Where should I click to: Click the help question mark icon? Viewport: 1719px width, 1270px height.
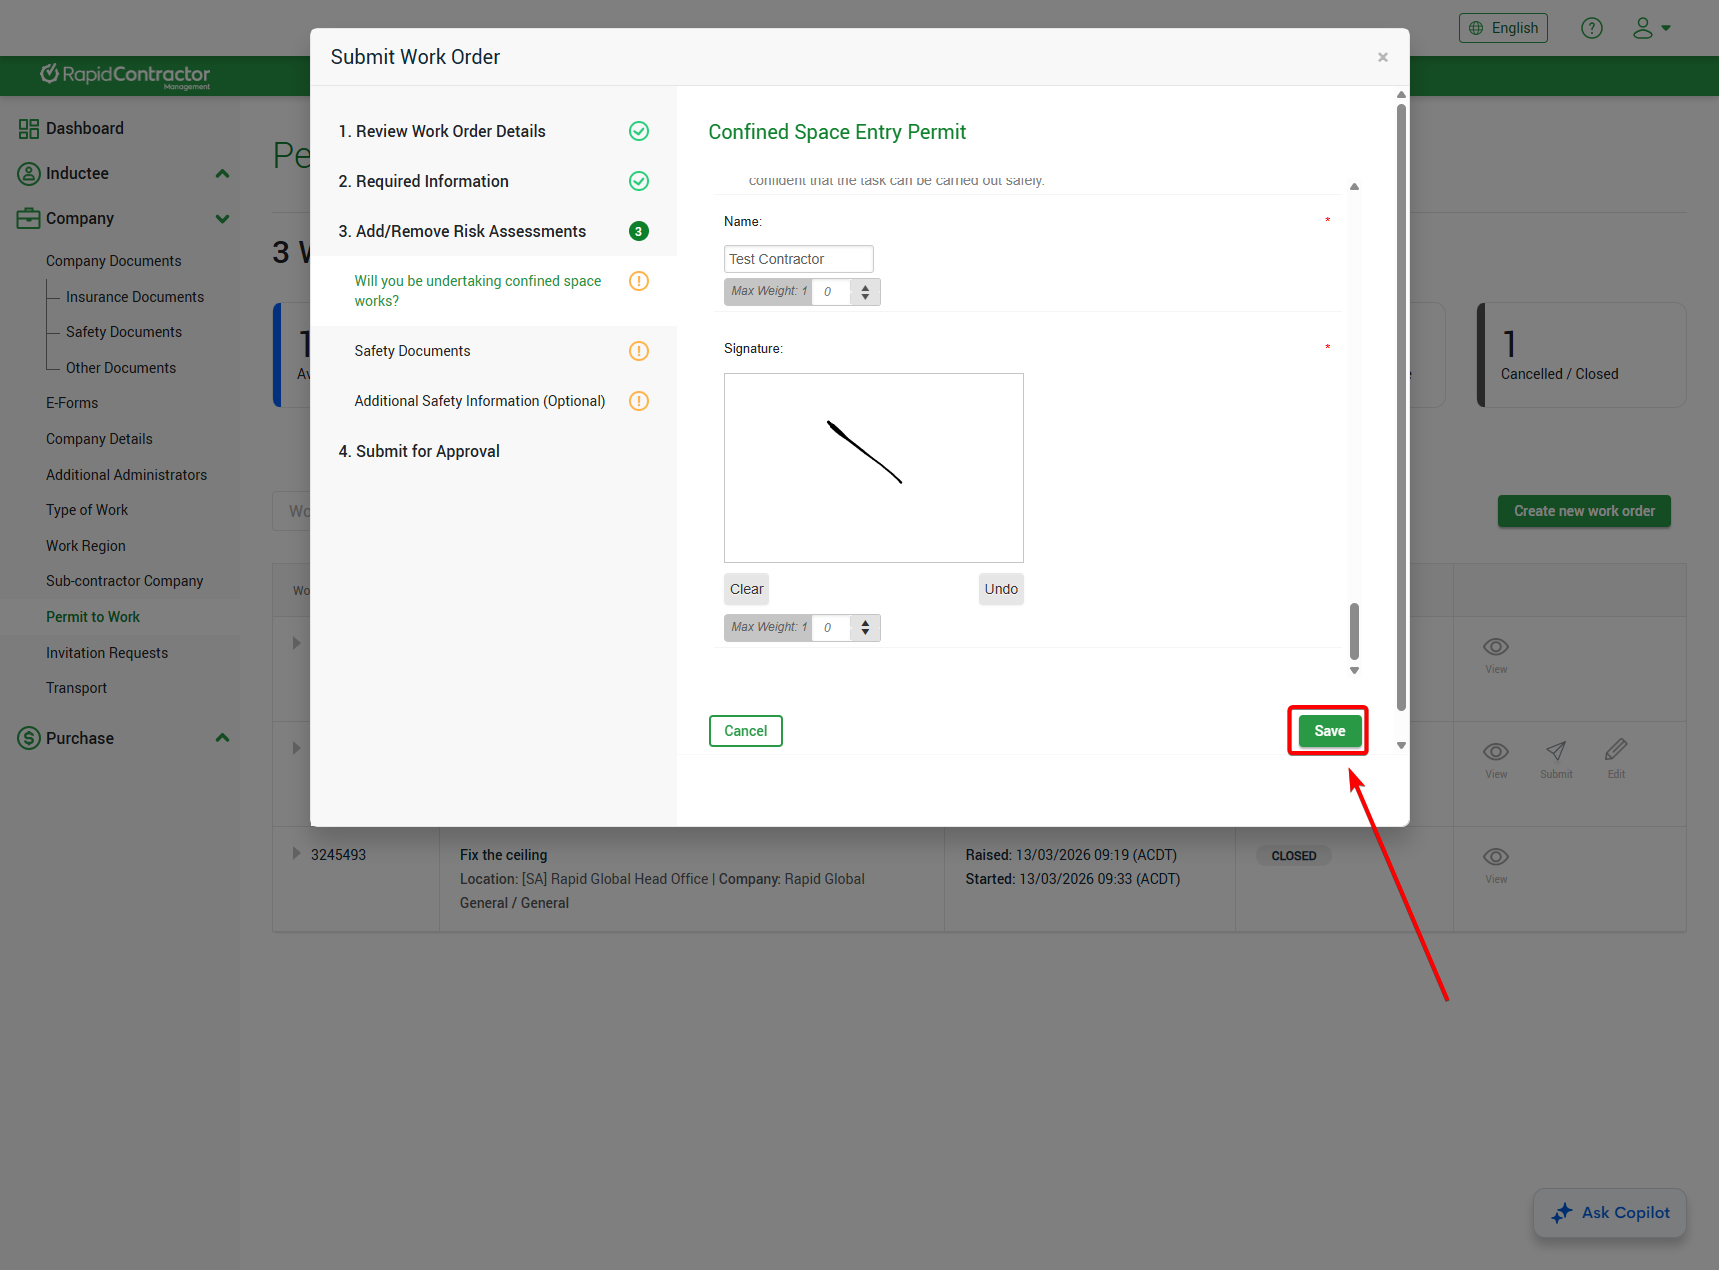(x=1591, y=28)
